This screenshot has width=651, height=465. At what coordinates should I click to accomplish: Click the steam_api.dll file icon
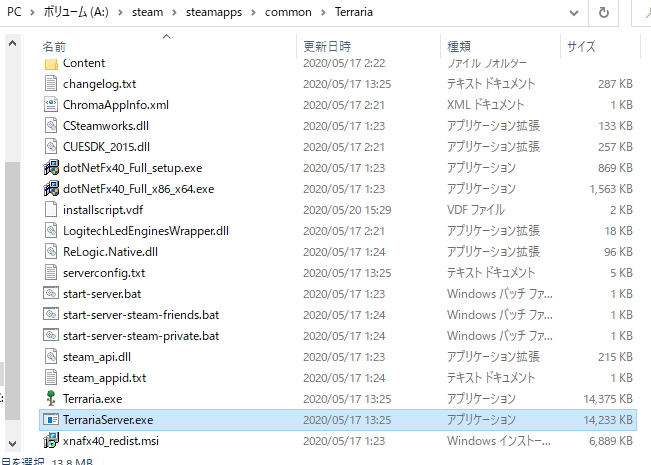[x=51, y=357]
